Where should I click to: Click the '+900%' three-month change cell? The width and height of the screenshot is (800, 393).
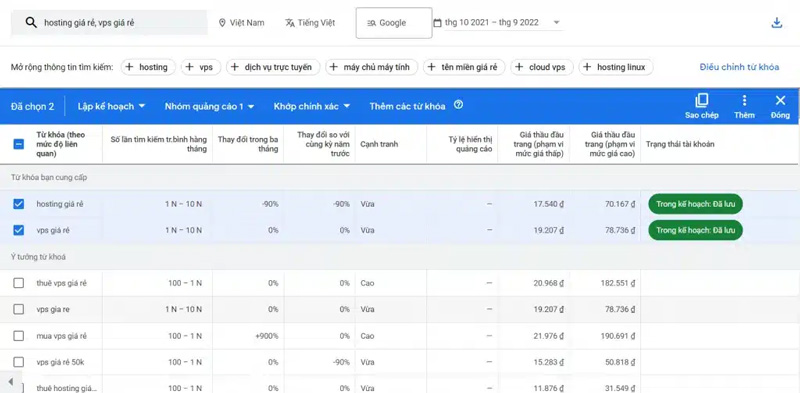pyautogui.click(x=267, y=336)
